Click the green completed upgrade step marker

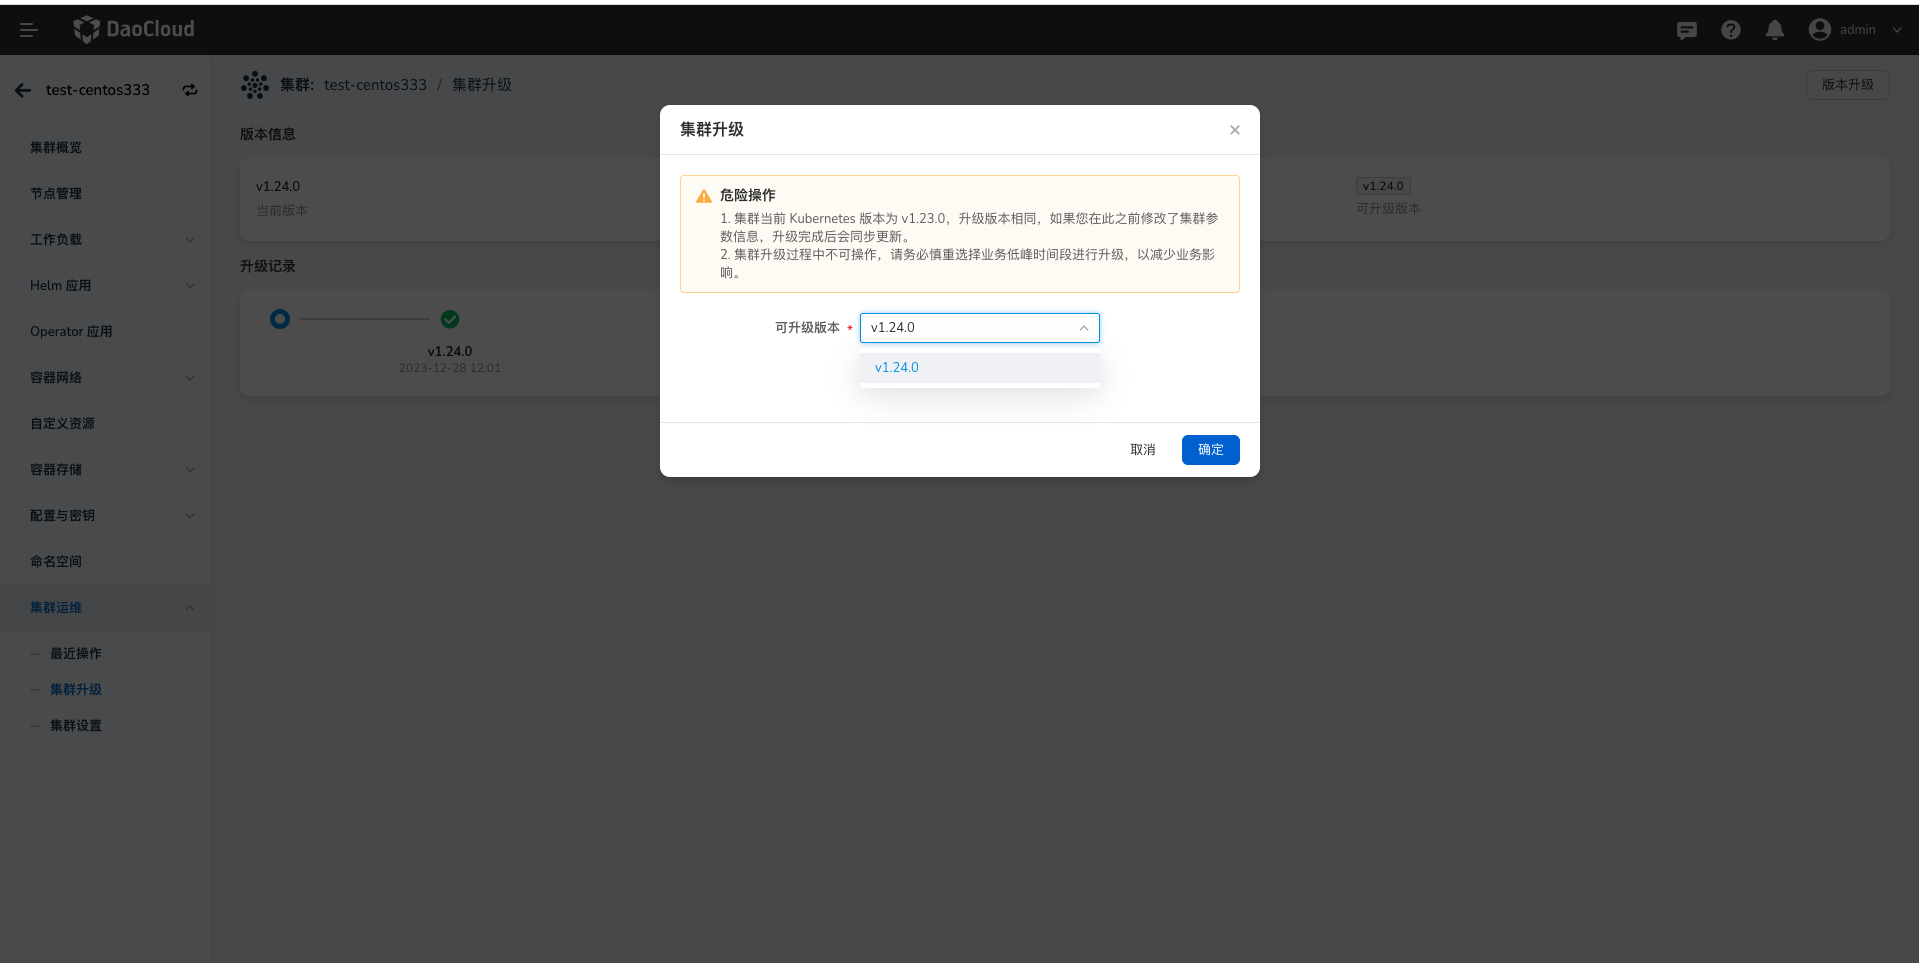[450, 319]
